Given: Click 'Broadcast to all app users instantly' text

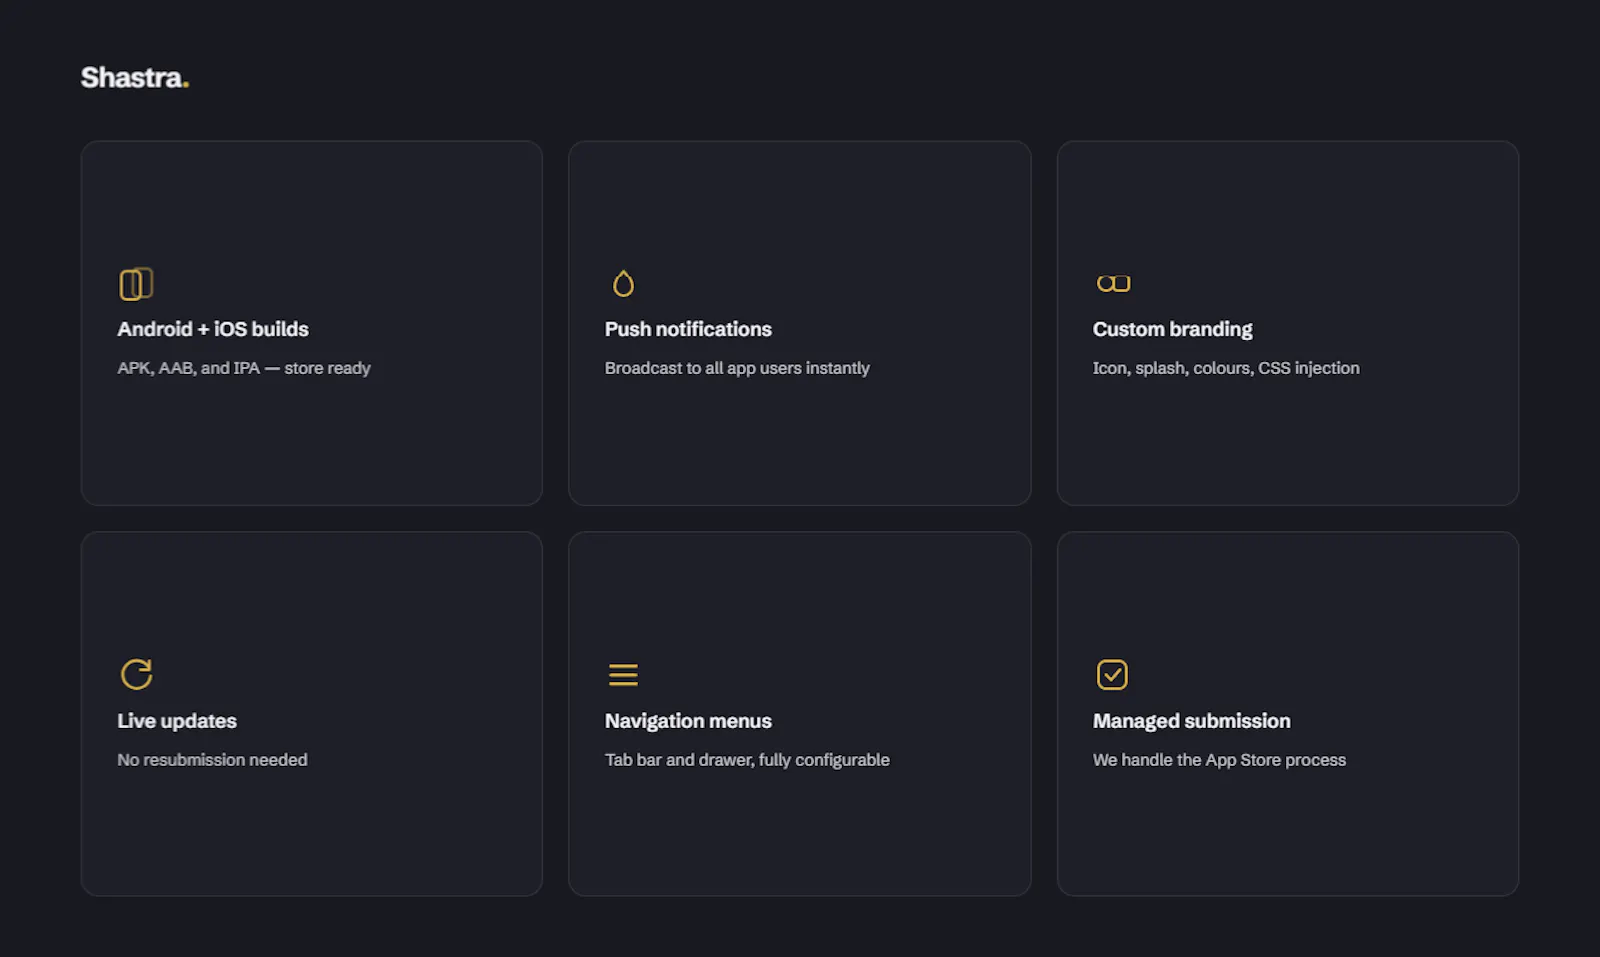Looking at the screenshot, I should point(737,368).
